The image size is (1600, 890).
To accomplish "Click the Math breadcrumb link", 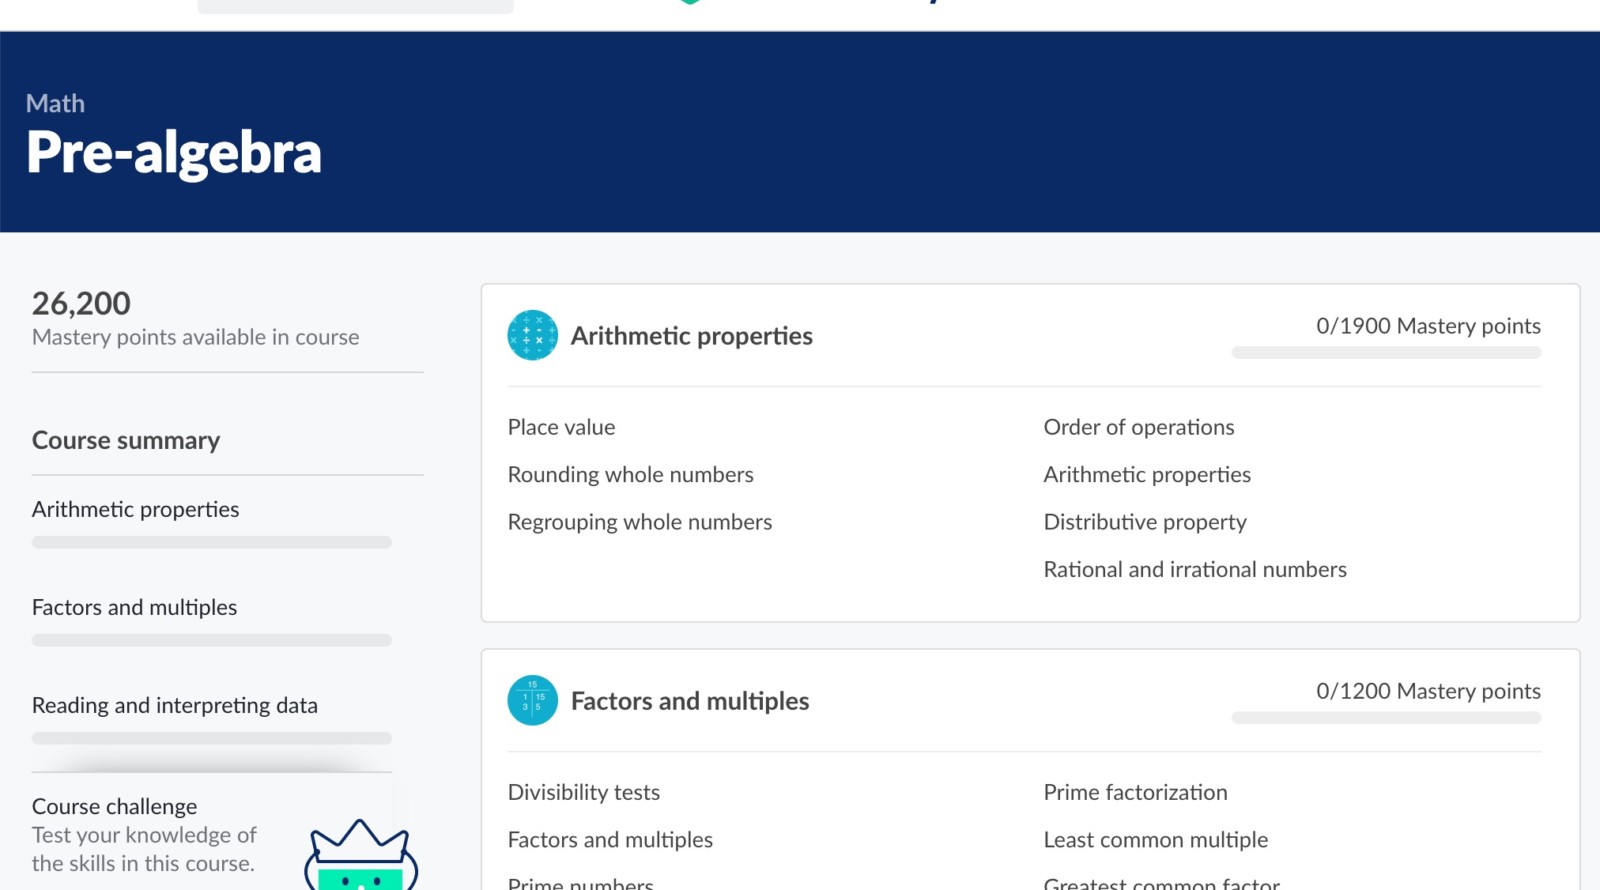I will (55, 104).
